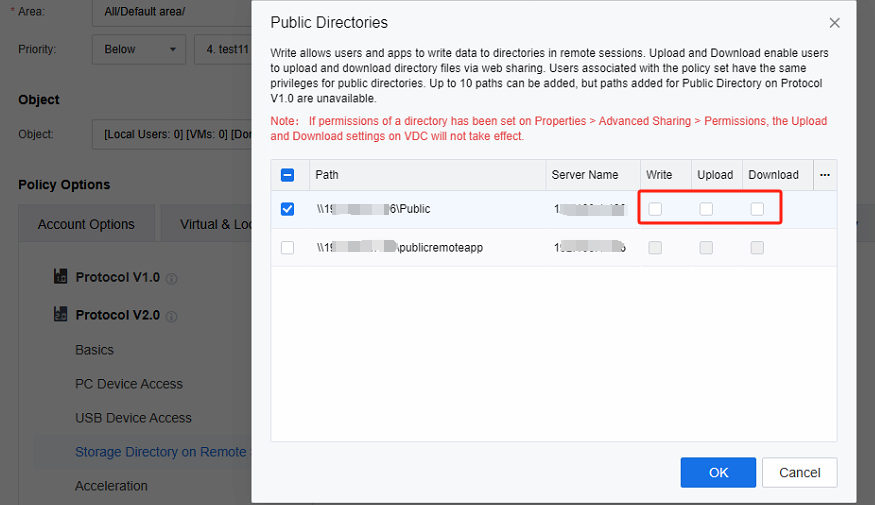Enable Download for the Public directory
This screenshot has width=875, height=505.
coord(757,209)
